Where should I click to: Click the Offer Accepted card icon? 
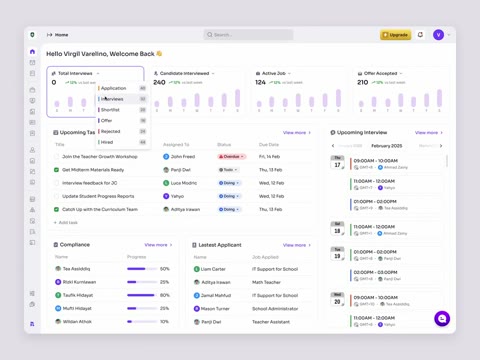[360, 73]
